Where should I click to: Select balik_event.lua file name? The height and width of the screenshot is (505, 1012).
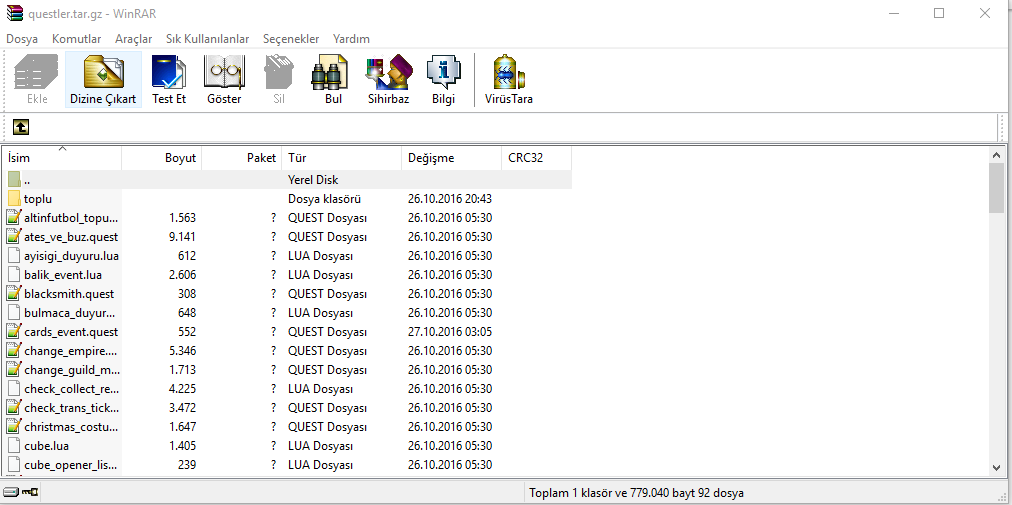[63, 275]
